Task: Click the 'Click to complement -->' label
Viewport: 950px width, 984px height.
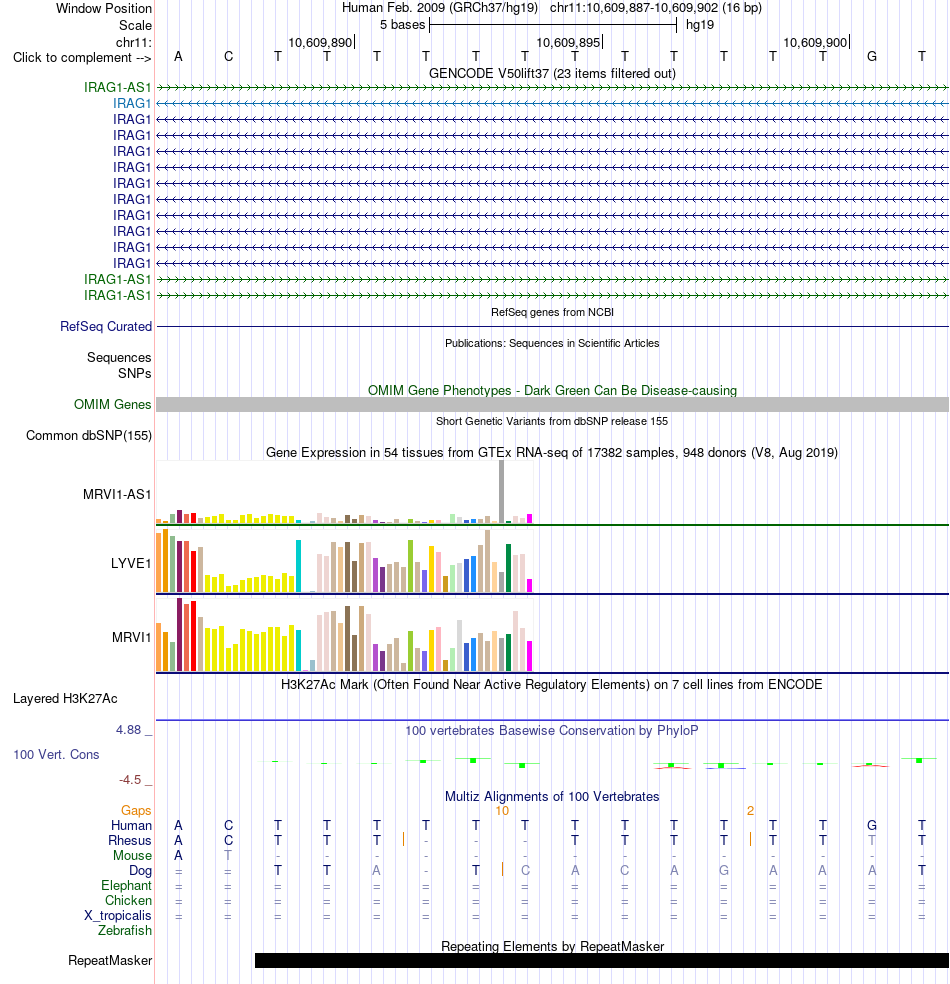Action: tap(82, 58)
